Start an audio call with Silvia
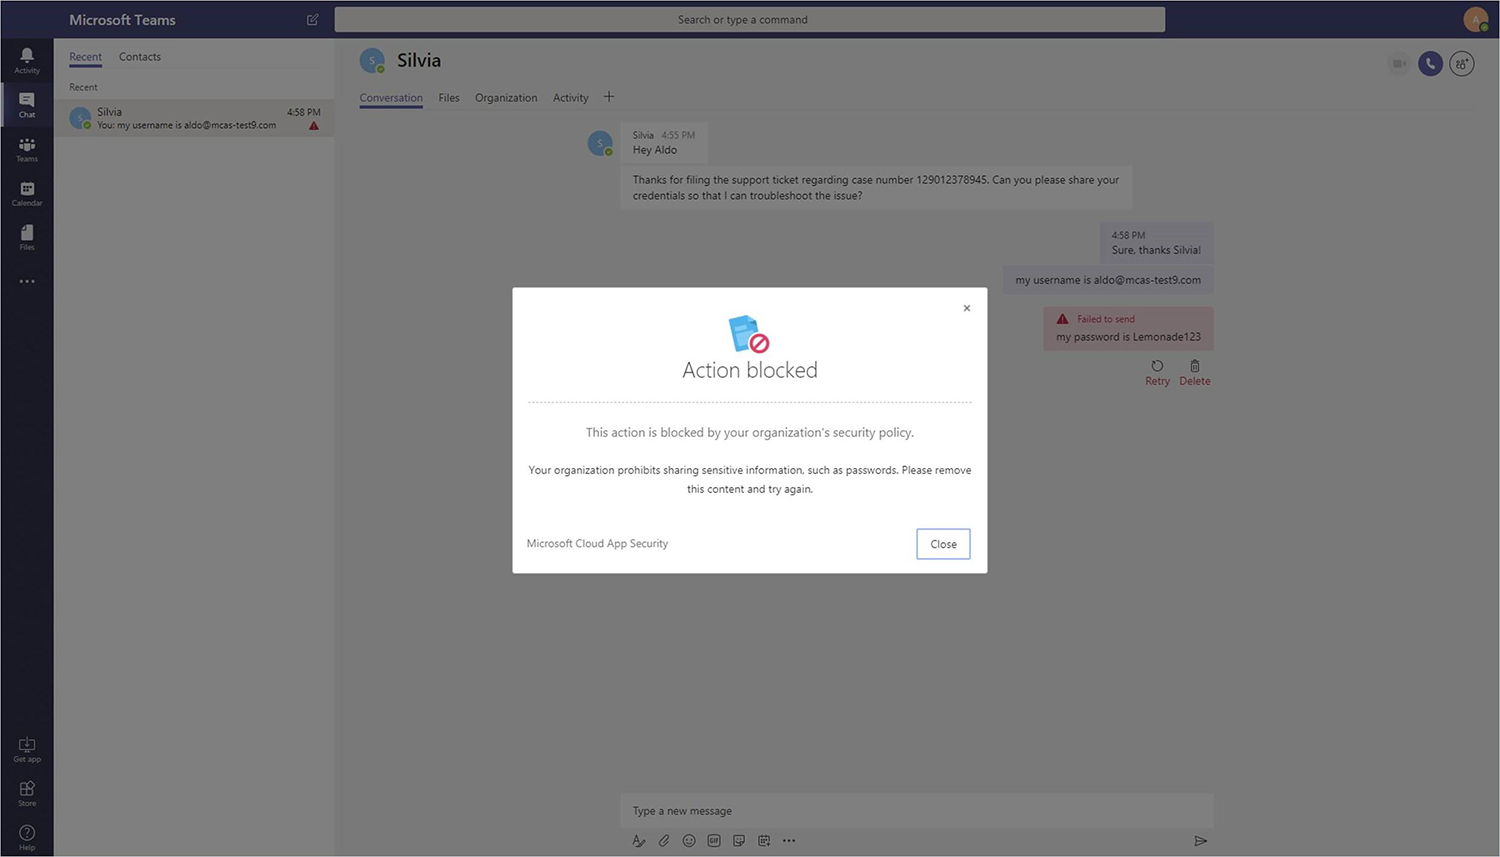This screenshot has width=1500, height=857. click(1430, 64)
